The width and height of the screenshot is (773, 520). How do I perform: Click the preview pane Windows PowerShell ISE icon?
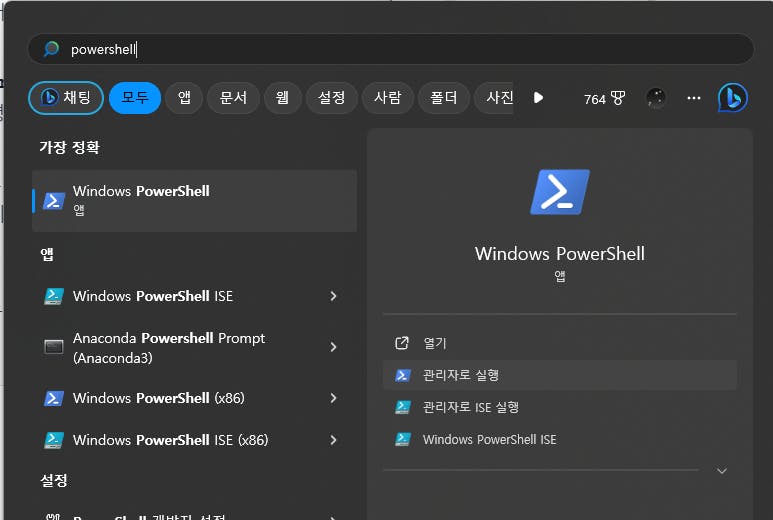[x=402, y=439]
